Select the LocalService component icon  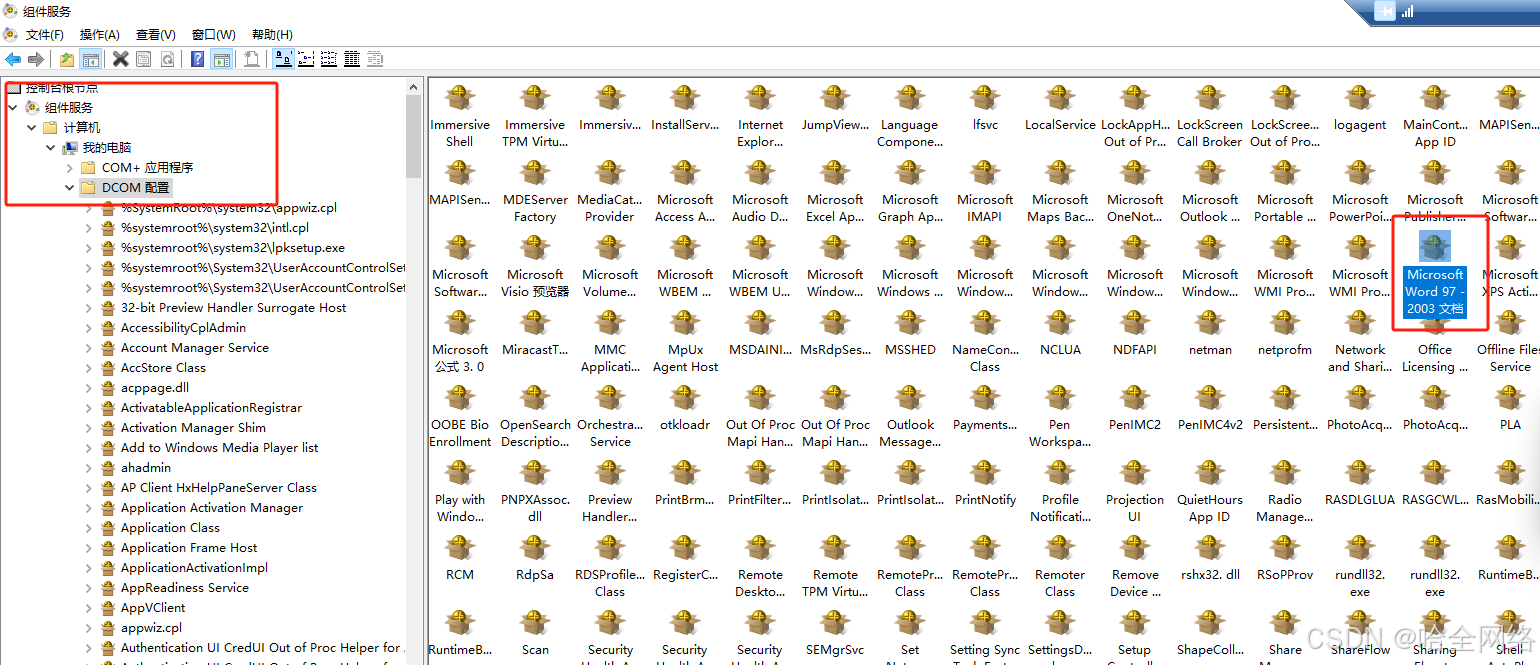1060,108
